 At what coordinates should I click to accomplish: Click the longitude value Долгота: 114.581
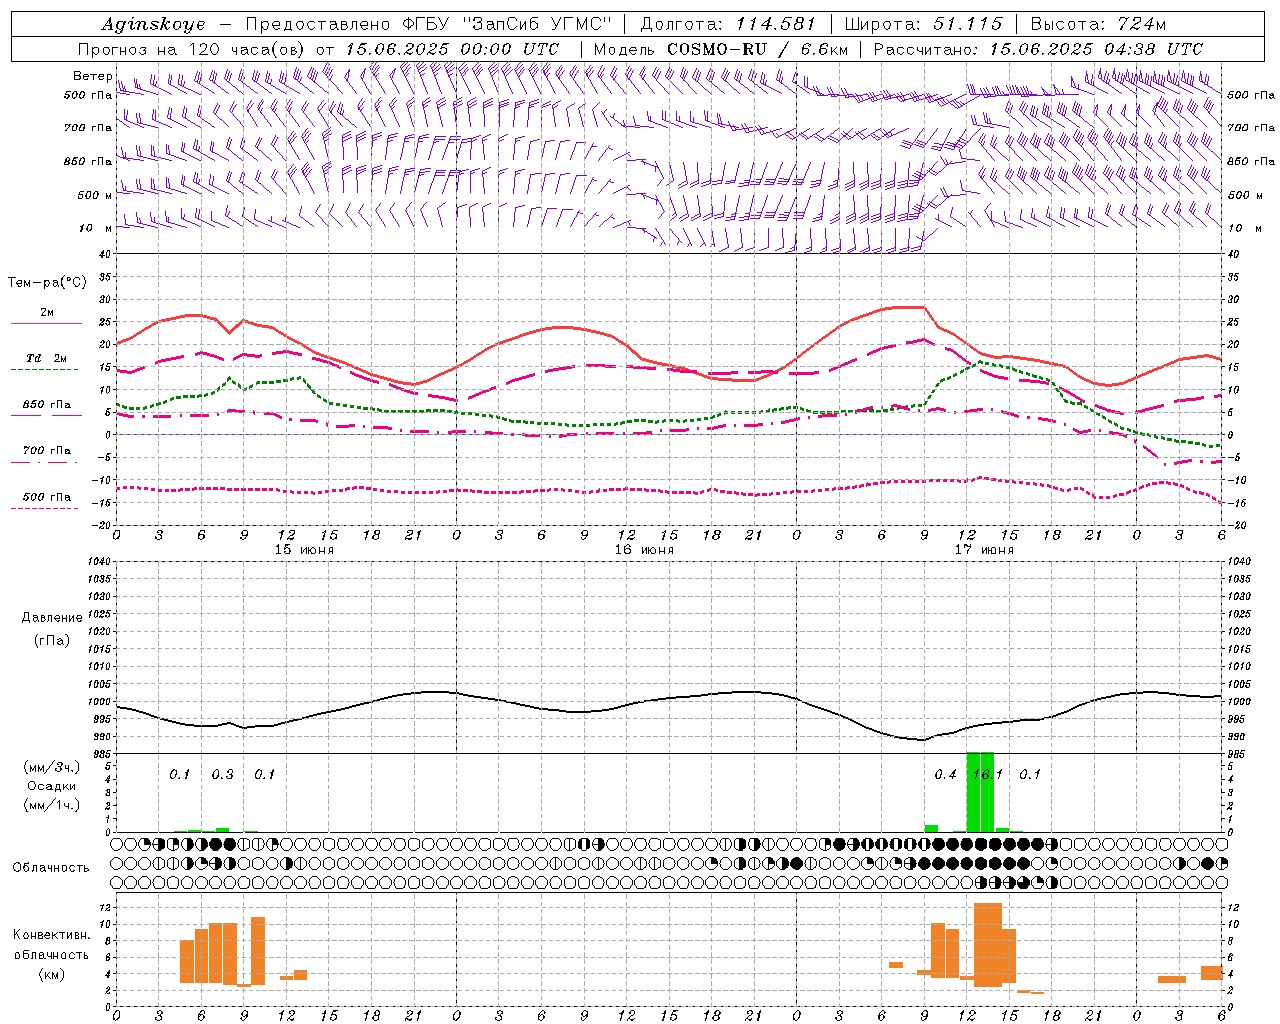click(x=728, y=24)
